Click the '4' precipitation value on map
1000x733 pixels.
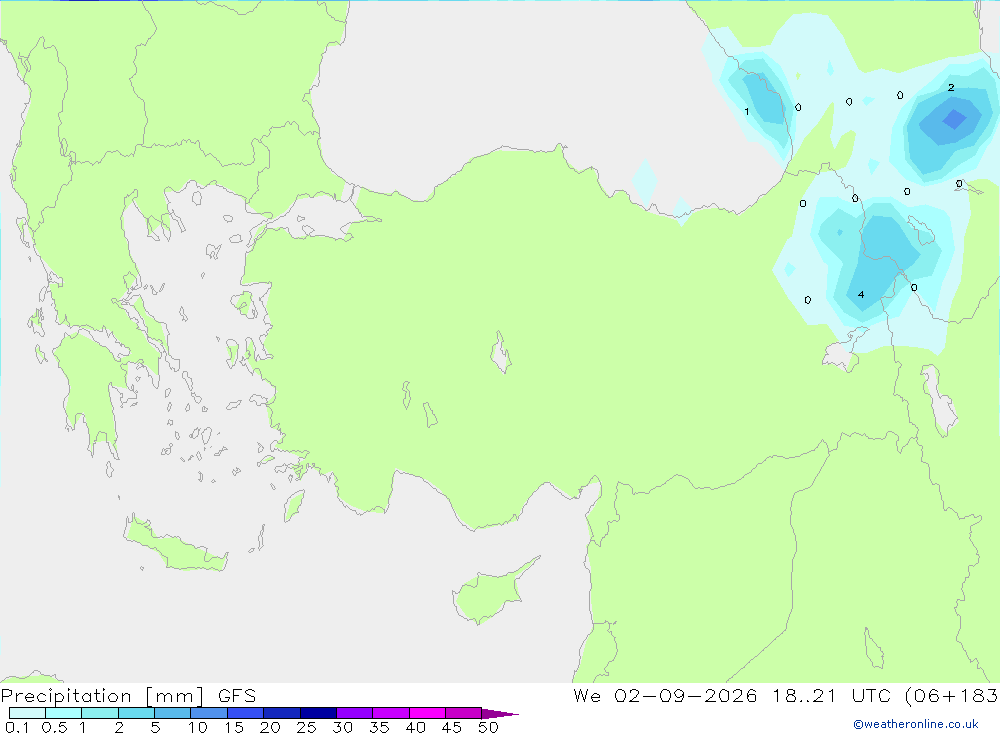click(861, 295)
